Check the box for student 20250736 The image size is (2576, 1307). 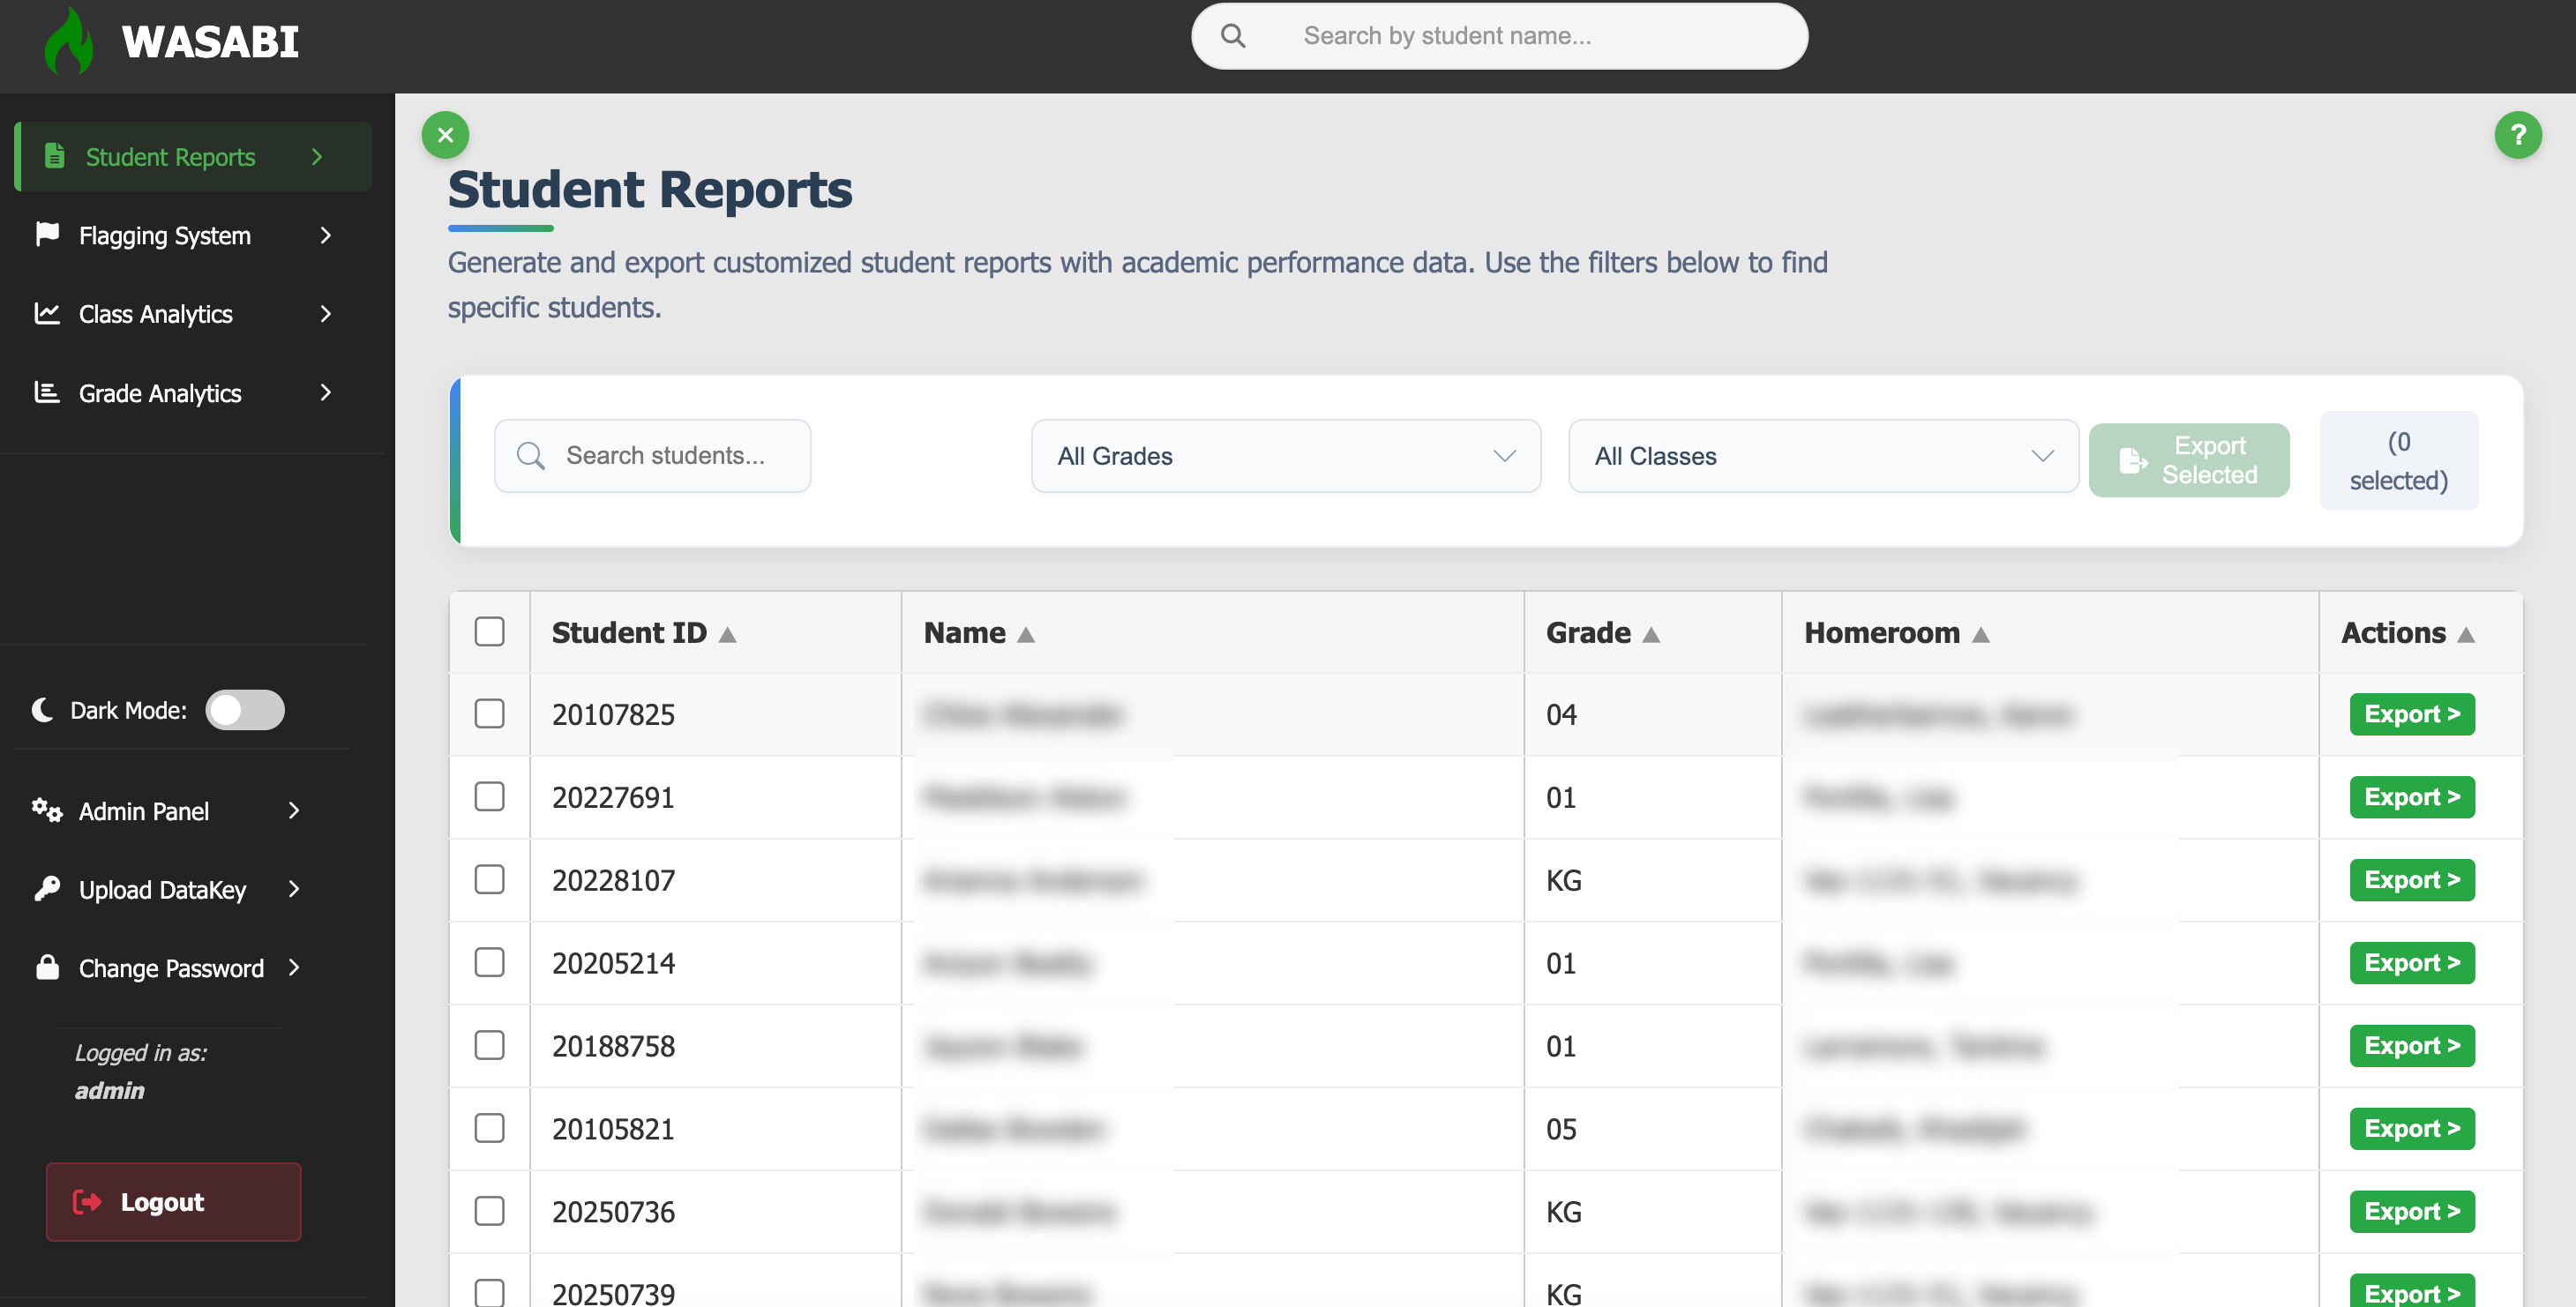489,1212
